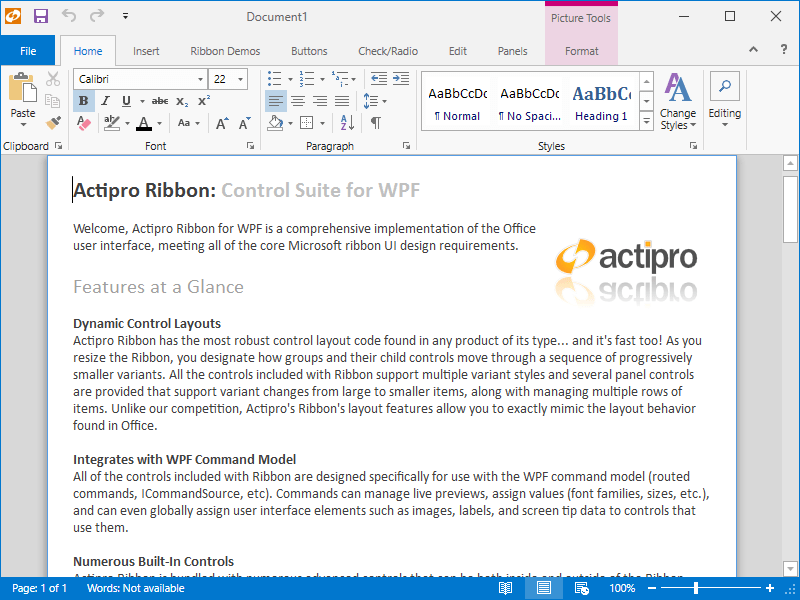Viewport: 800px width, 600px height.
Task: Open font color dropdown arrow
Action: (159, 123)
